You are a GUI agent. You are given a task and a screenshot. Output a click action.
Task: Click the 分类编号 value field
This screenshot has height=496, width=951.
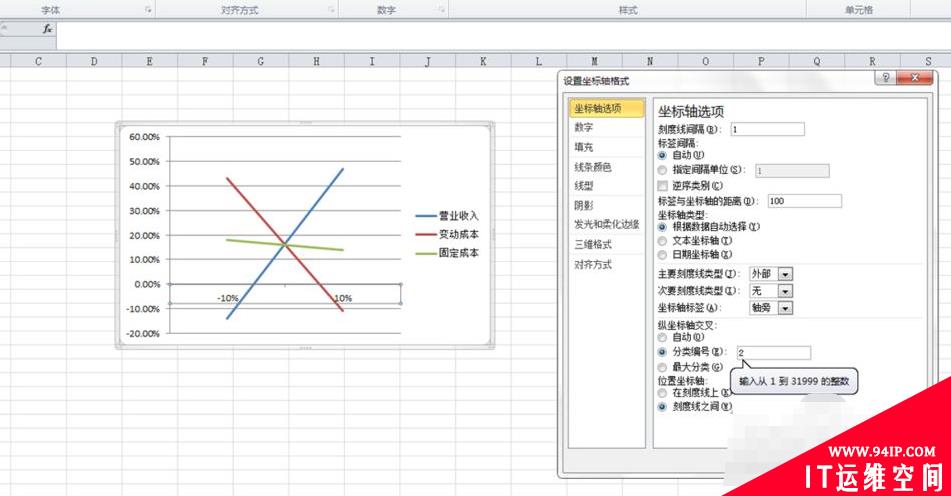pyautogui.click(x=774, y=352)
